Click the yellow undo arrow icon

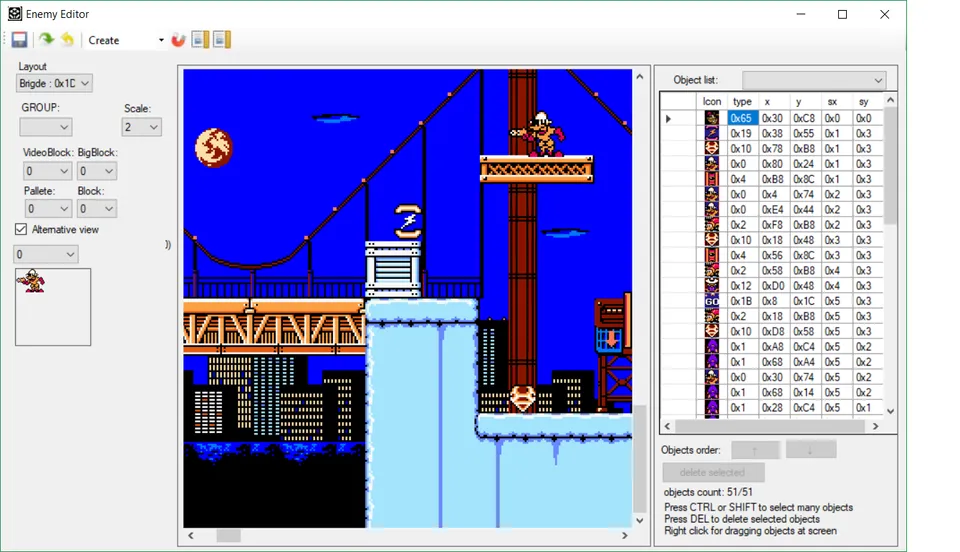point(67,40)
